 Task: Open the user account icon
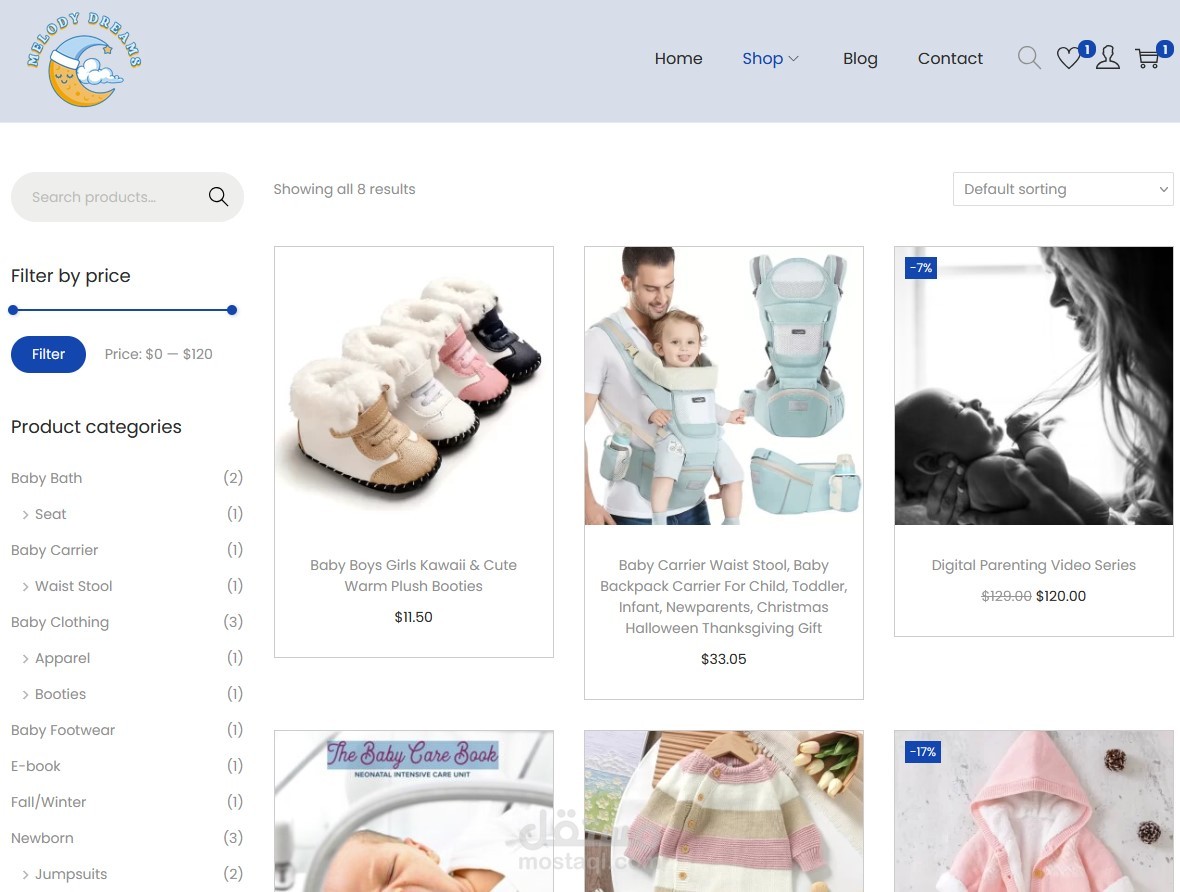pyautogui.click(x=1107, y=58)
